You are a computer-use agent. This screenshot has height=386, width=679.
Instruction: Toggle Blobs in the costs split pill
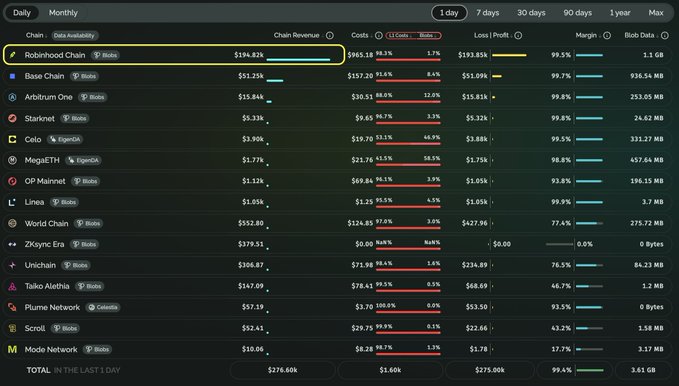tap(428, 36)
